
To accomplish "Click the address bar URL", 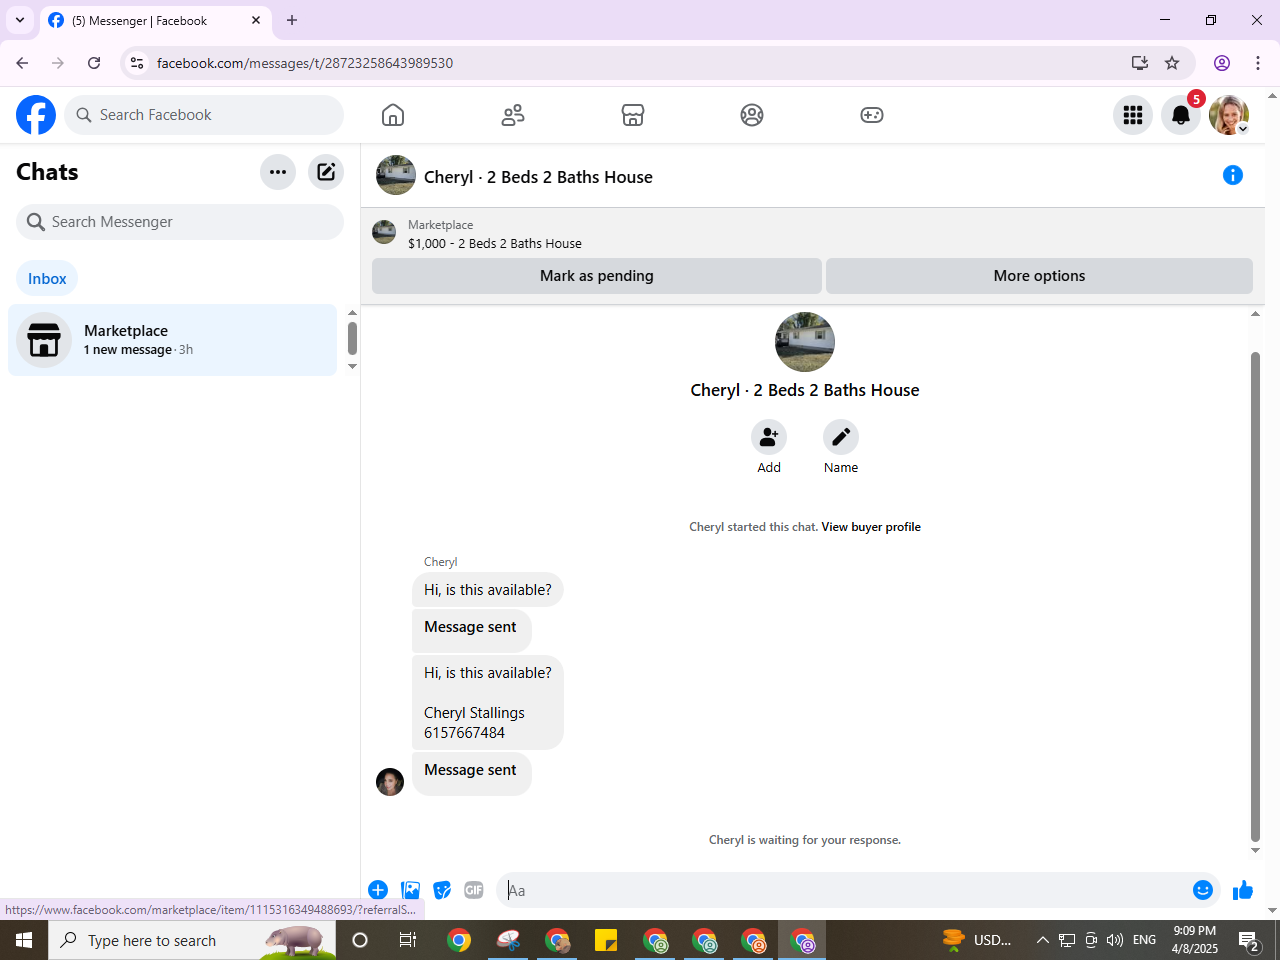I will pyautogui.click(x=305, y=63).
